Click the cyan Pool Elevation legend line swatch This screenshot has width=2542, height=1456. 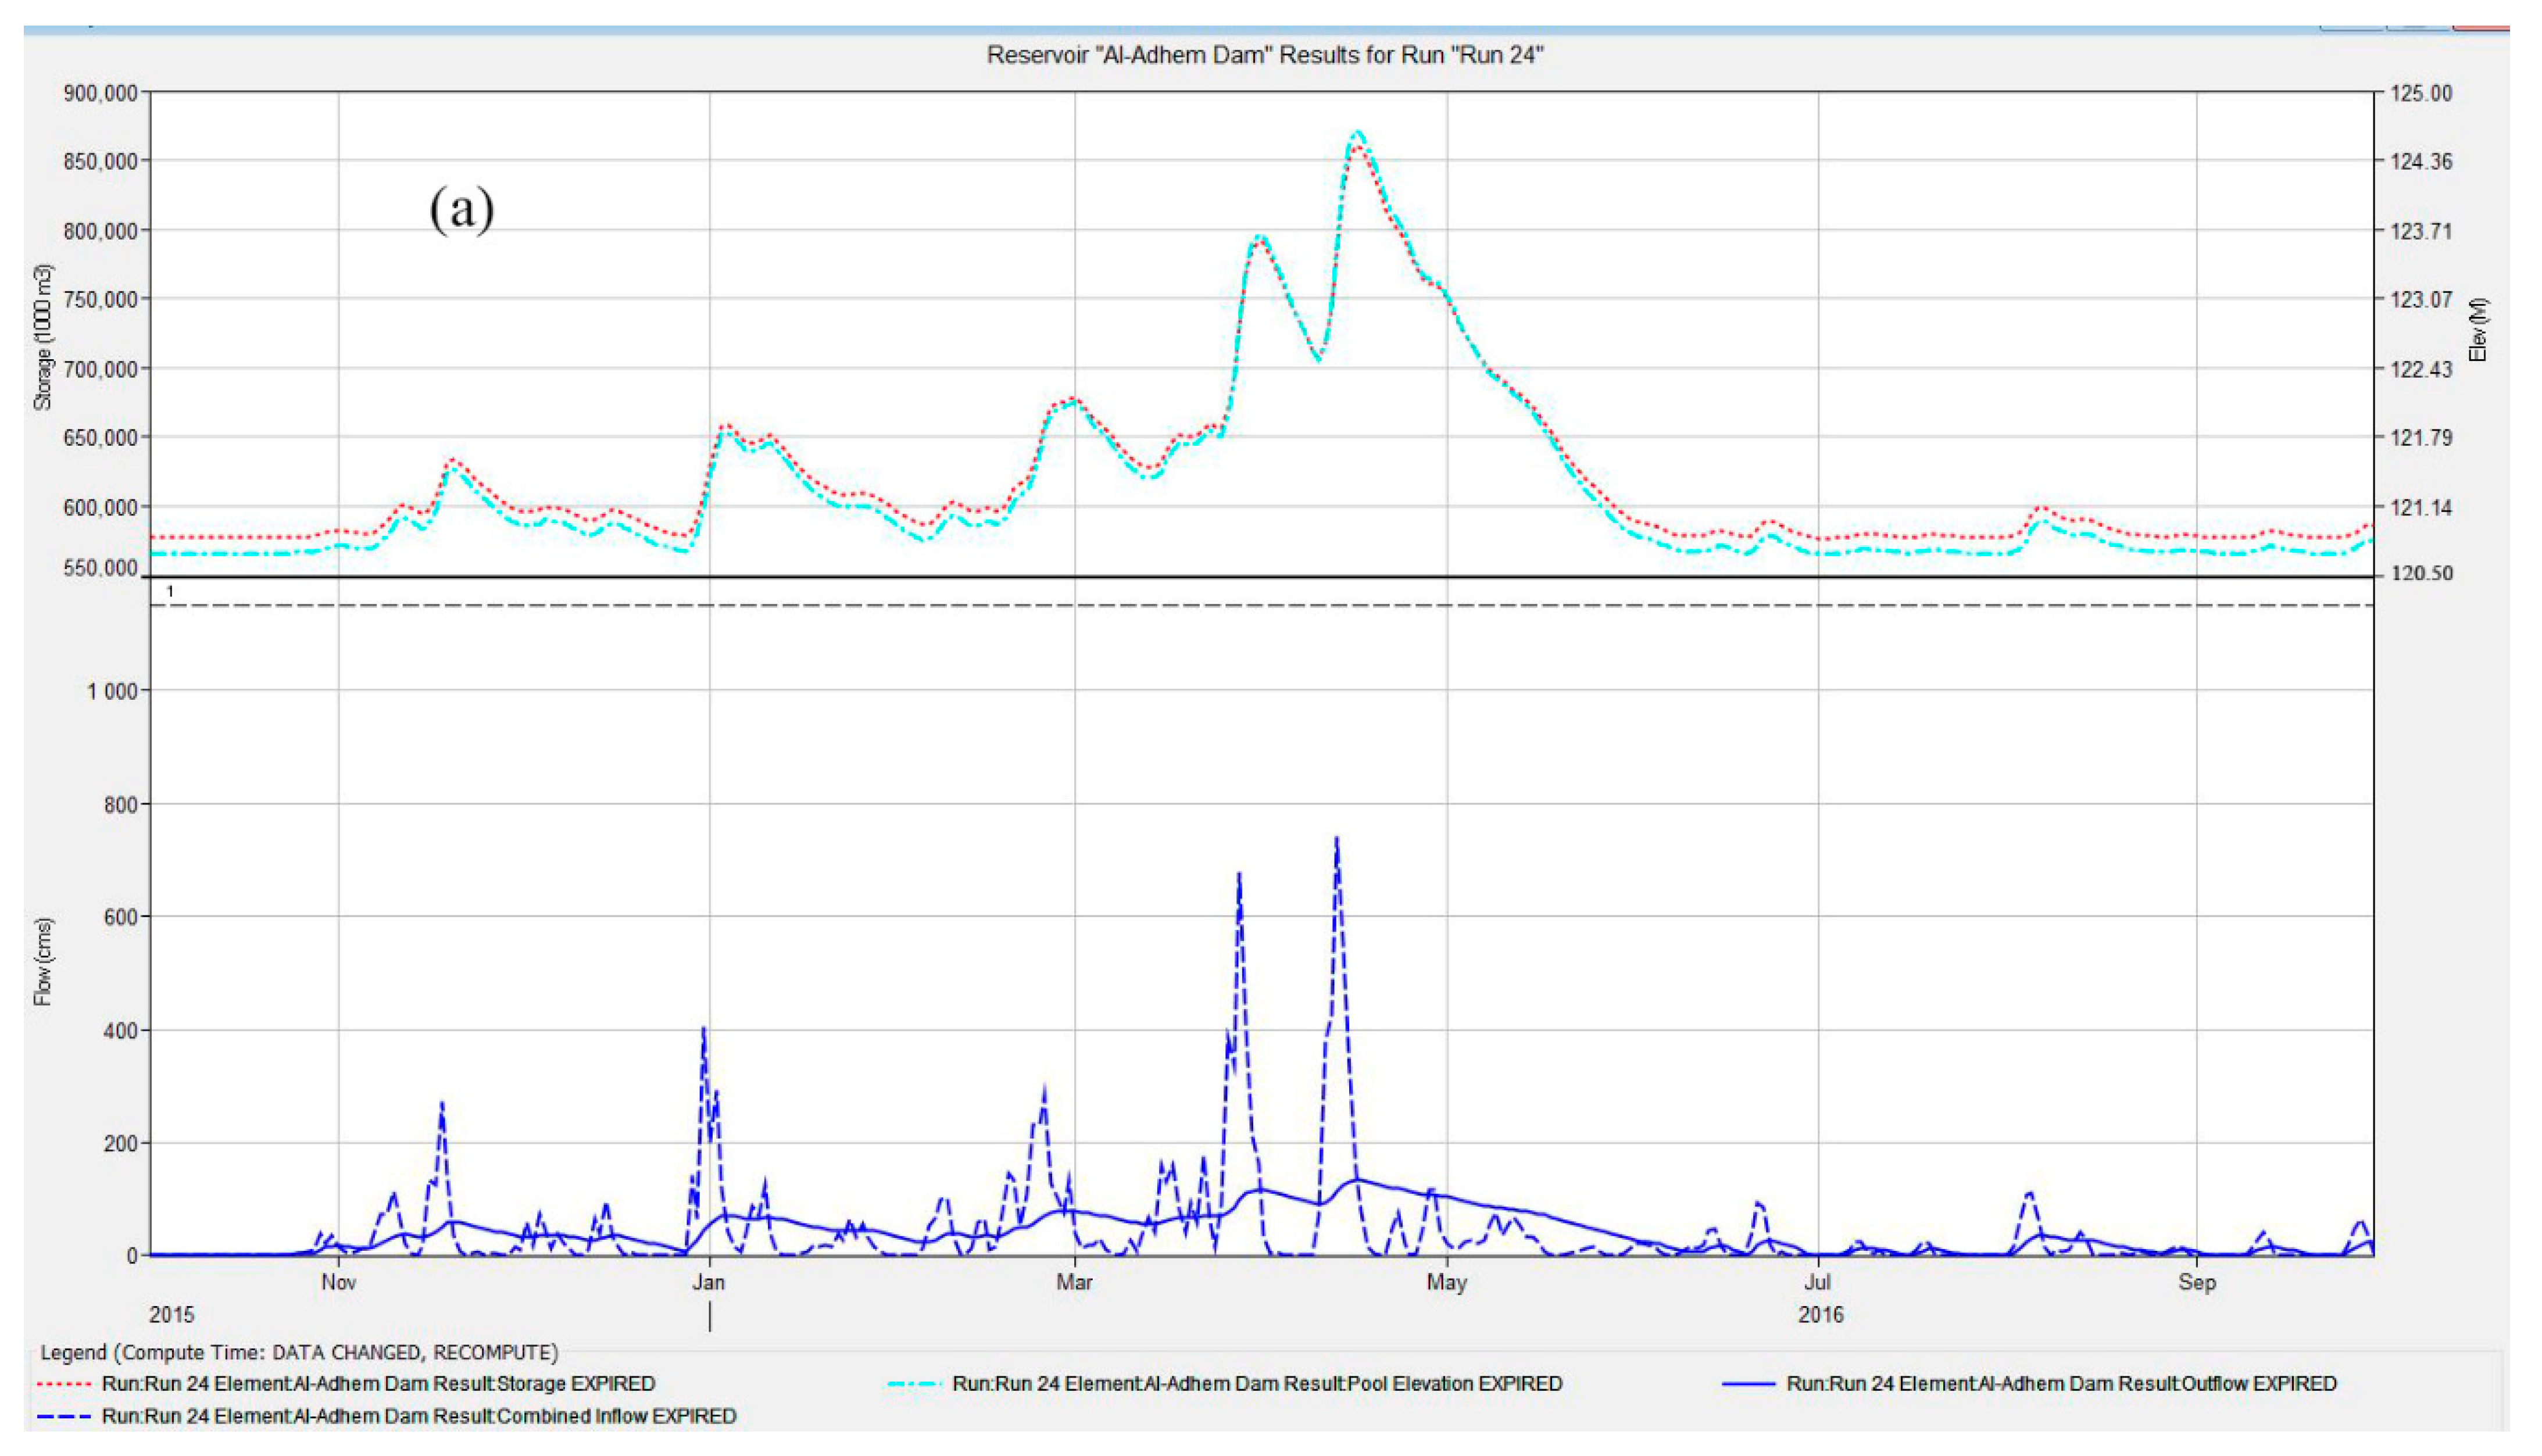click(915, 1384)
